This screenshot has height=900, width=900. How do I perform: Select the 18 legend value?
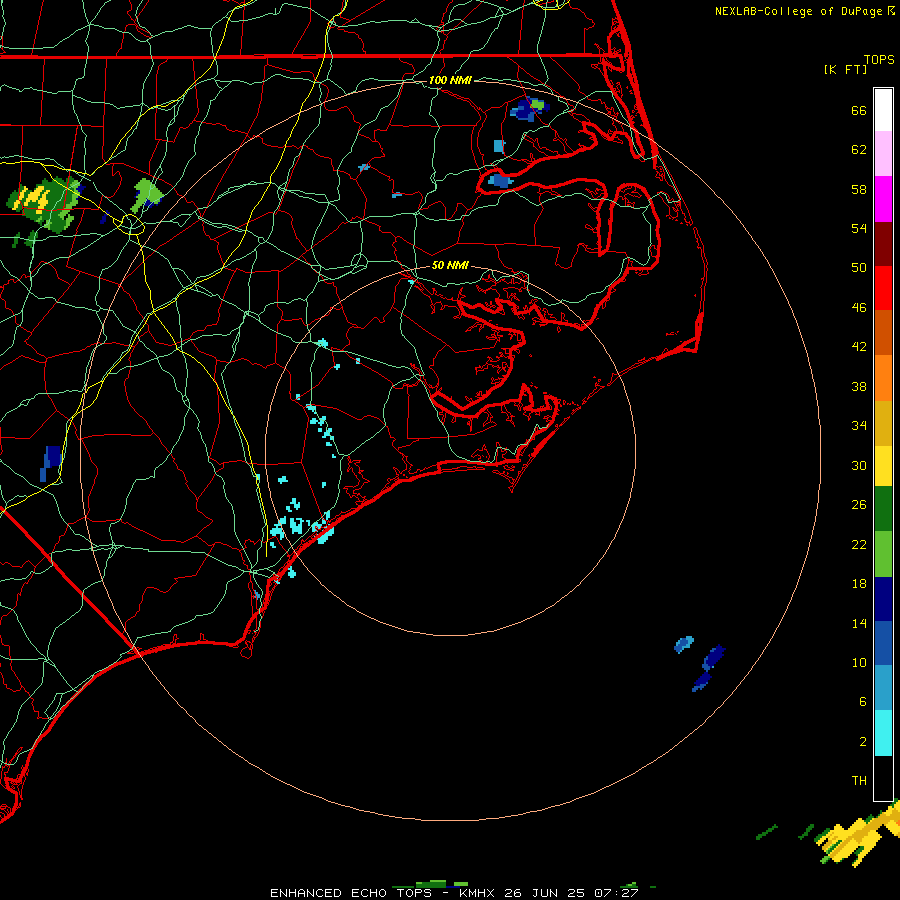(859, 584)
